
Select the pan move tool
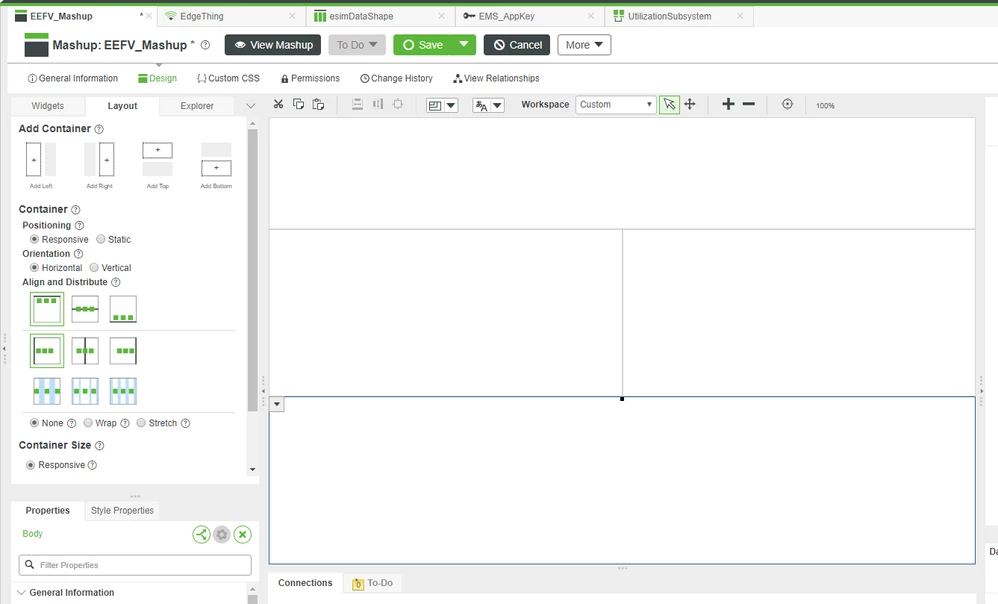tap(690, 104)
